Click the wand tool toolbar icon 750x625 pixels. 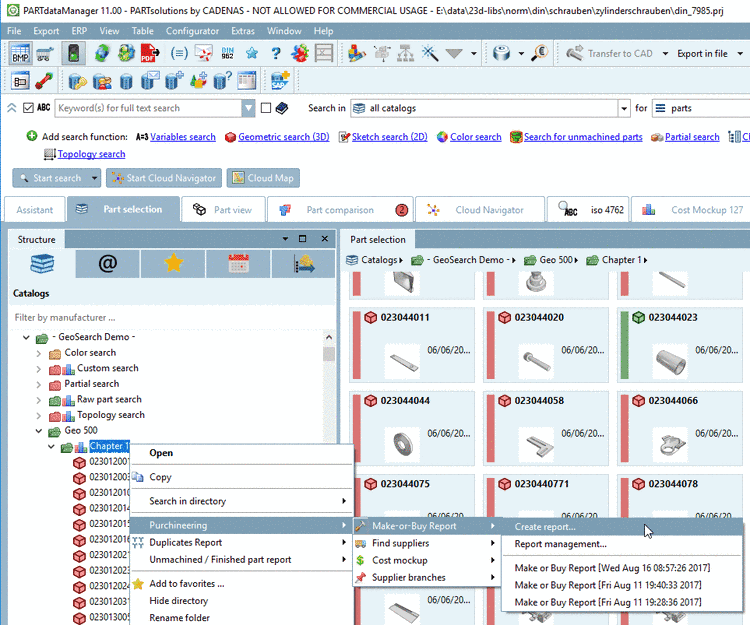(430, 53)
